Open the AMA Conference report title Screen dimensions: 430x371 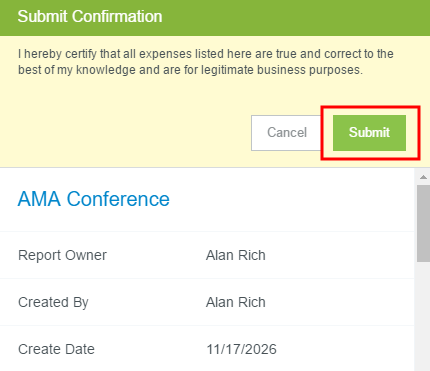(x=93, y=199)
